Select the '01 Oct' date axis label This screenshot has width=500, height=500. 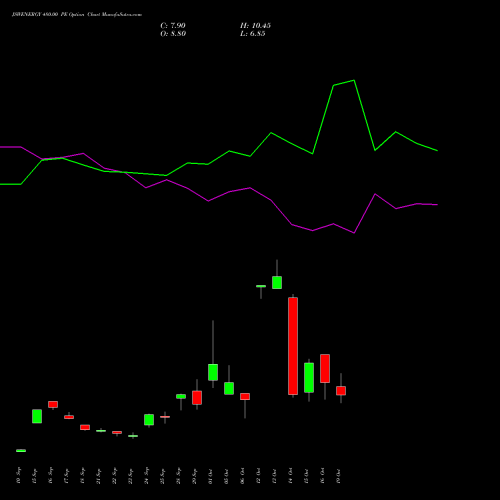click(210, 476)
